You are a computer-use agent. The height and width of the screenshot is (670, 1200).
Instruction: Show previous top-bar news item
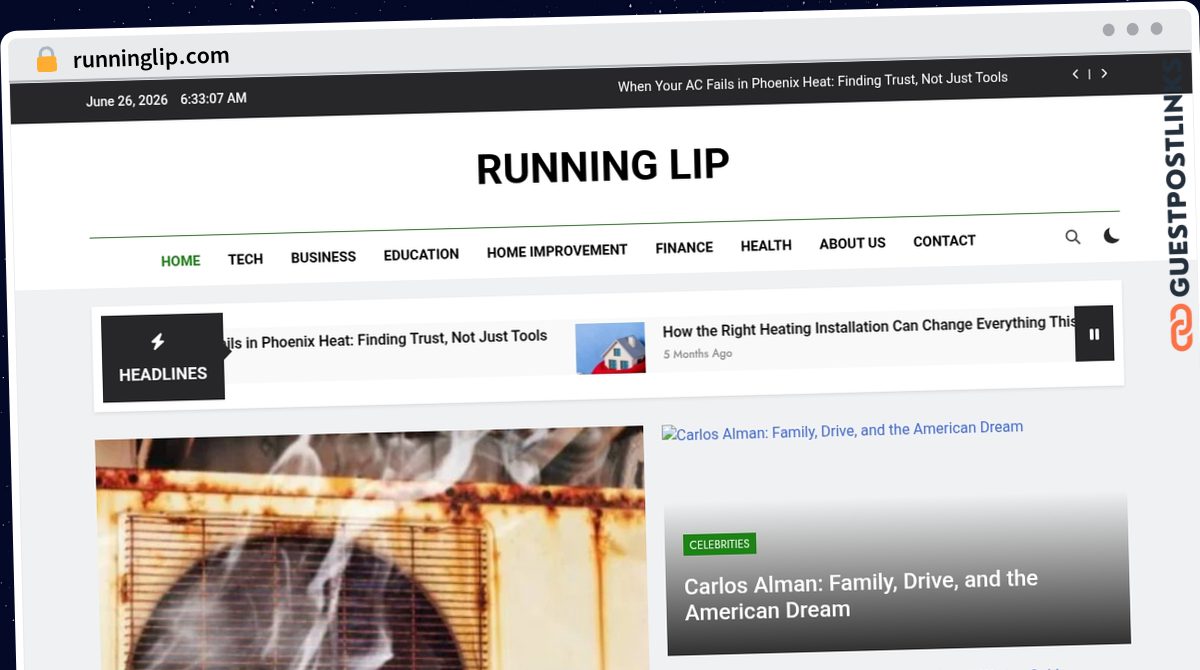click(x=1075, y=74)
